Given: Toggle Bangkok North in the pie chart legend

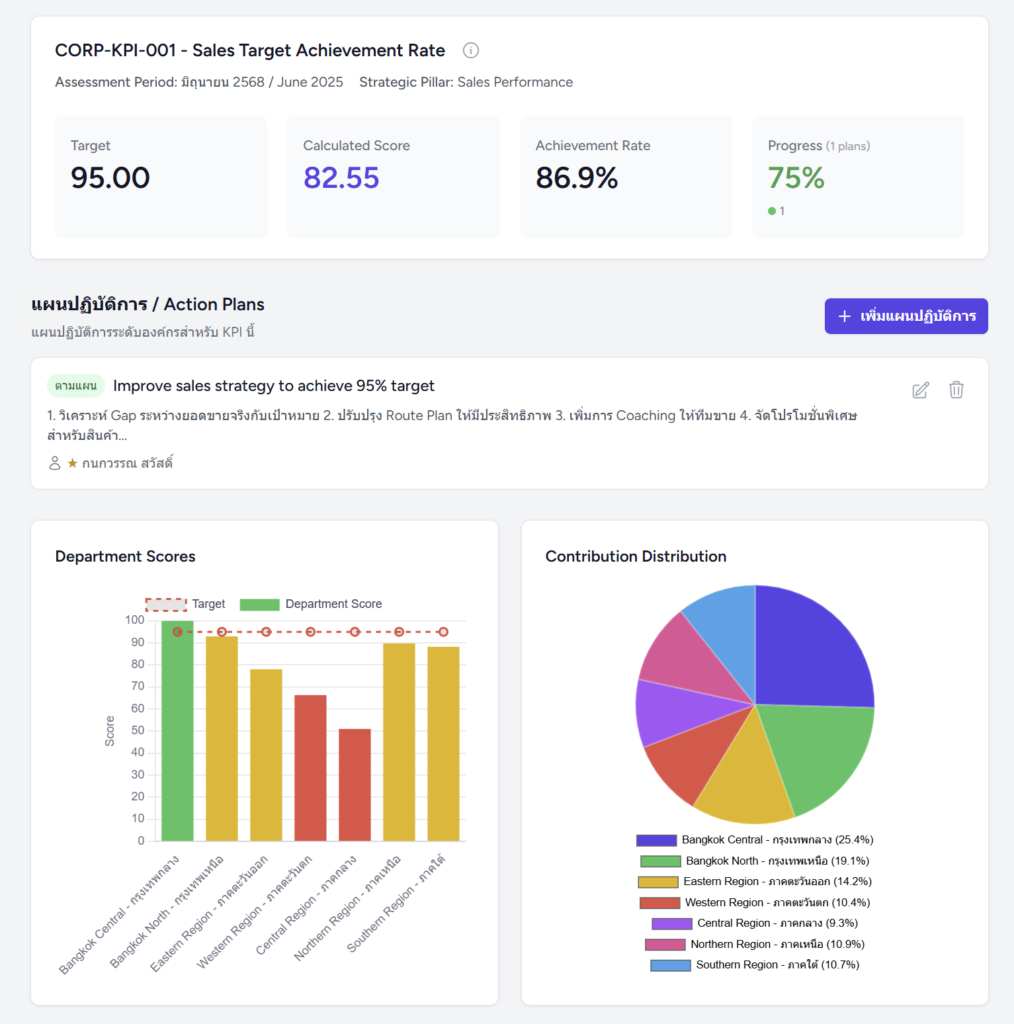Looking at the screenshot, I should click(754, 860).
